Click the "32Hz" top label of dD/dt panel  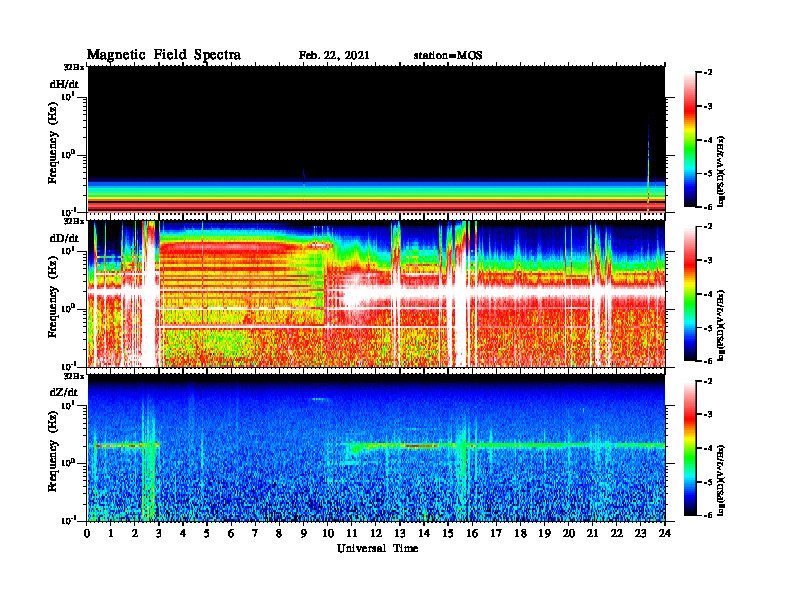click(74, 221)
